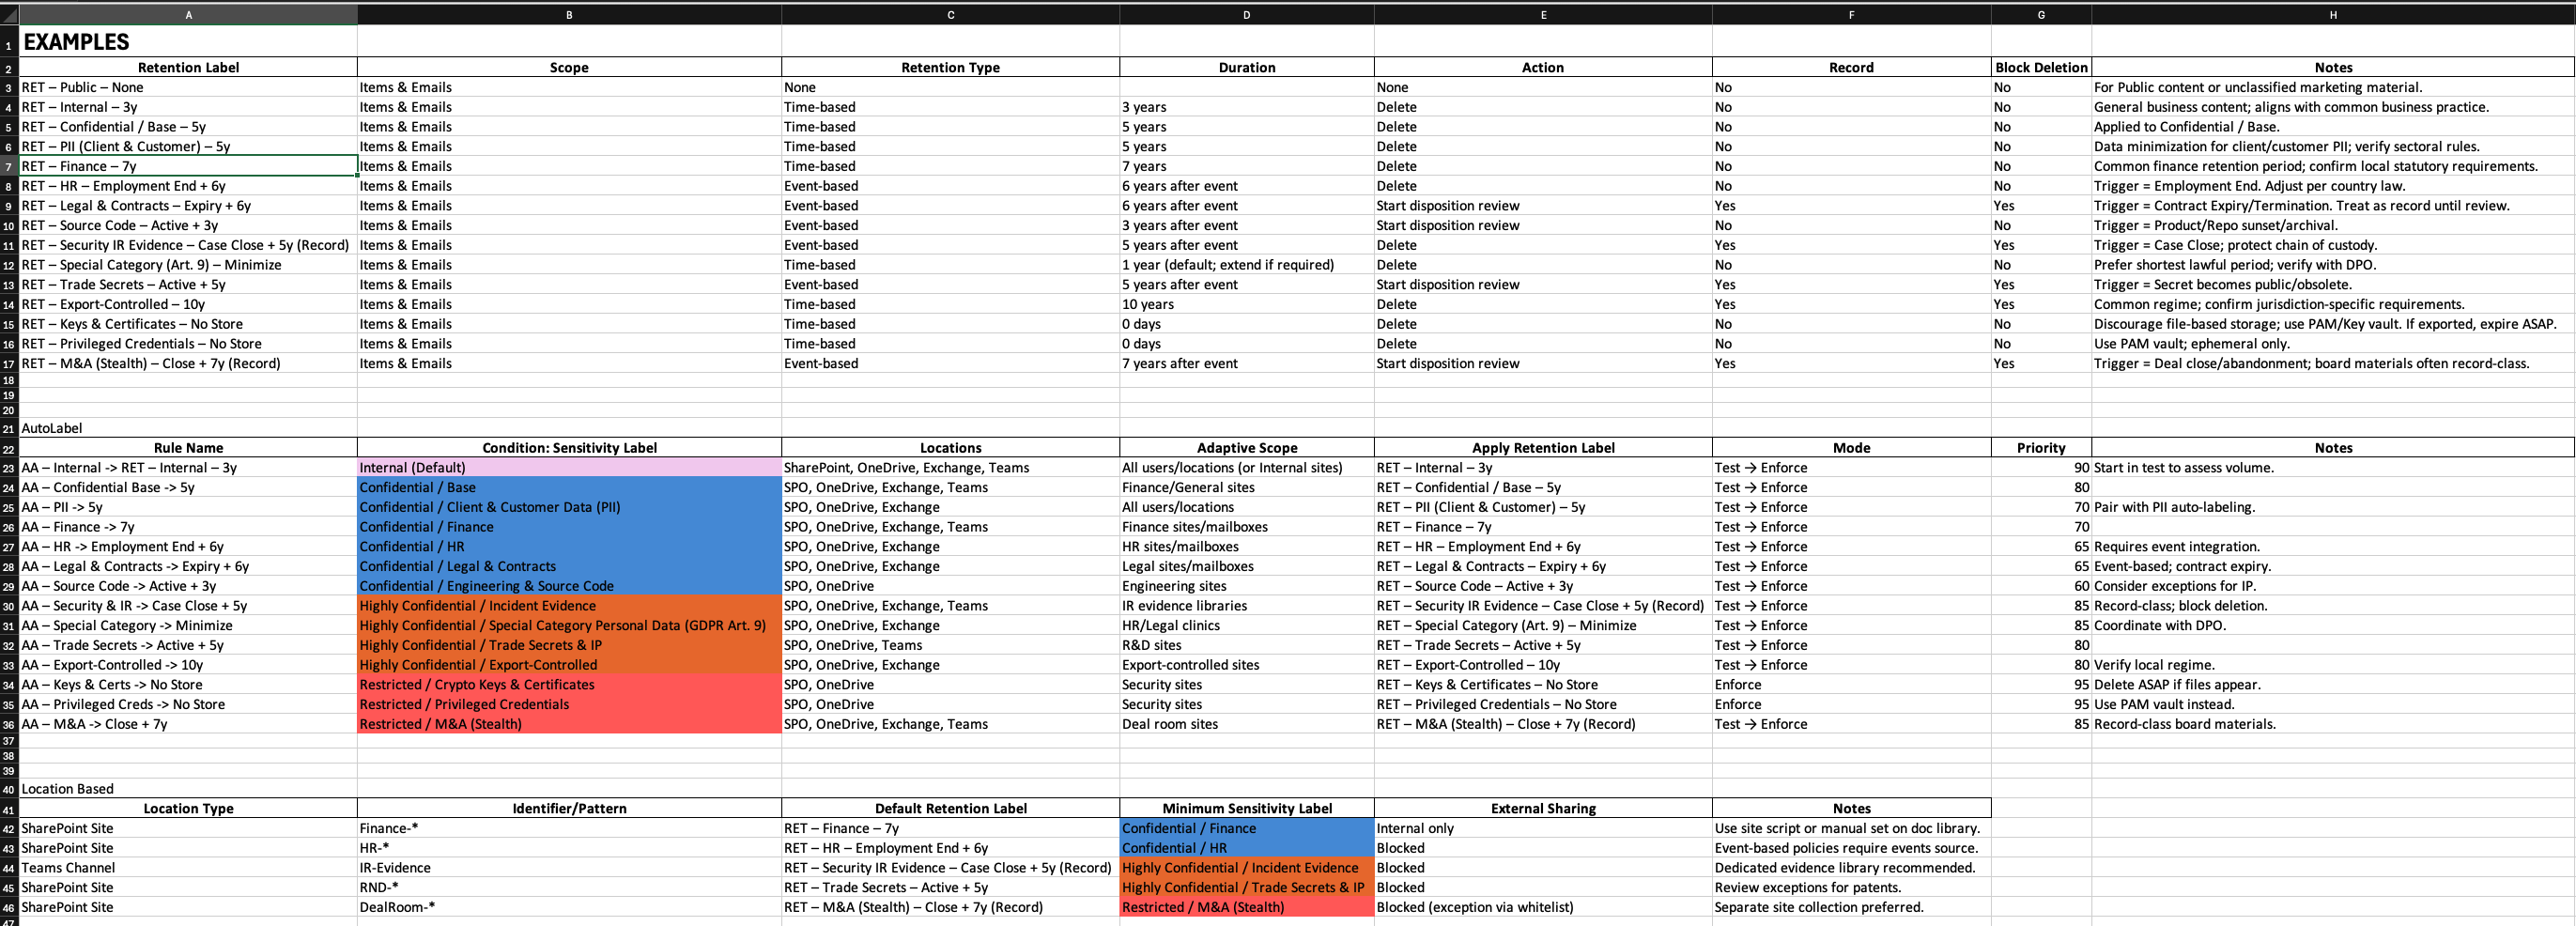2576x926 pixels.
Task: Click the row 22 header number
Action: (x=9, y=449)
